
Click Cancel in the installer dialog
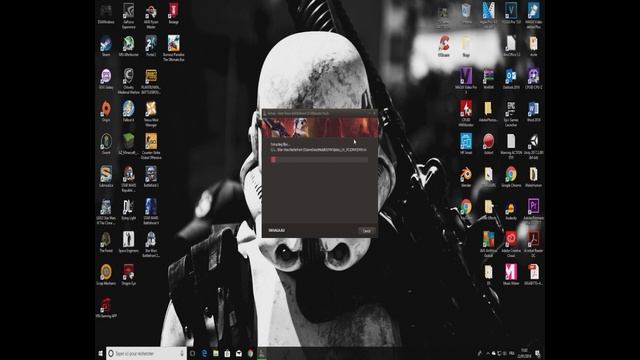point(367,231)
